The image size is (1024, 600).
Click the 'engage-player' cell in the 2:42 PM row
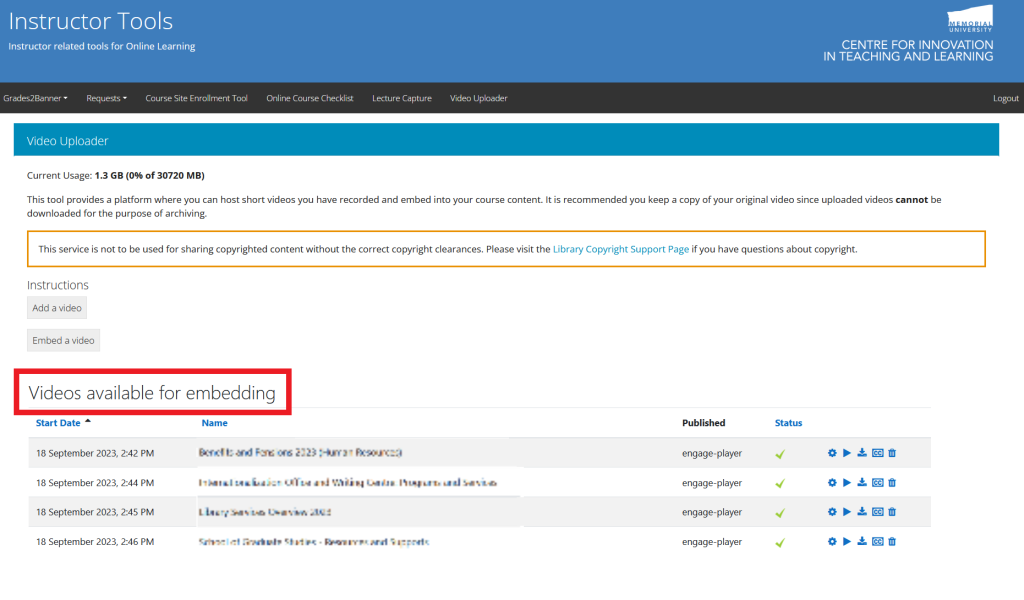[x=712, y=453]
